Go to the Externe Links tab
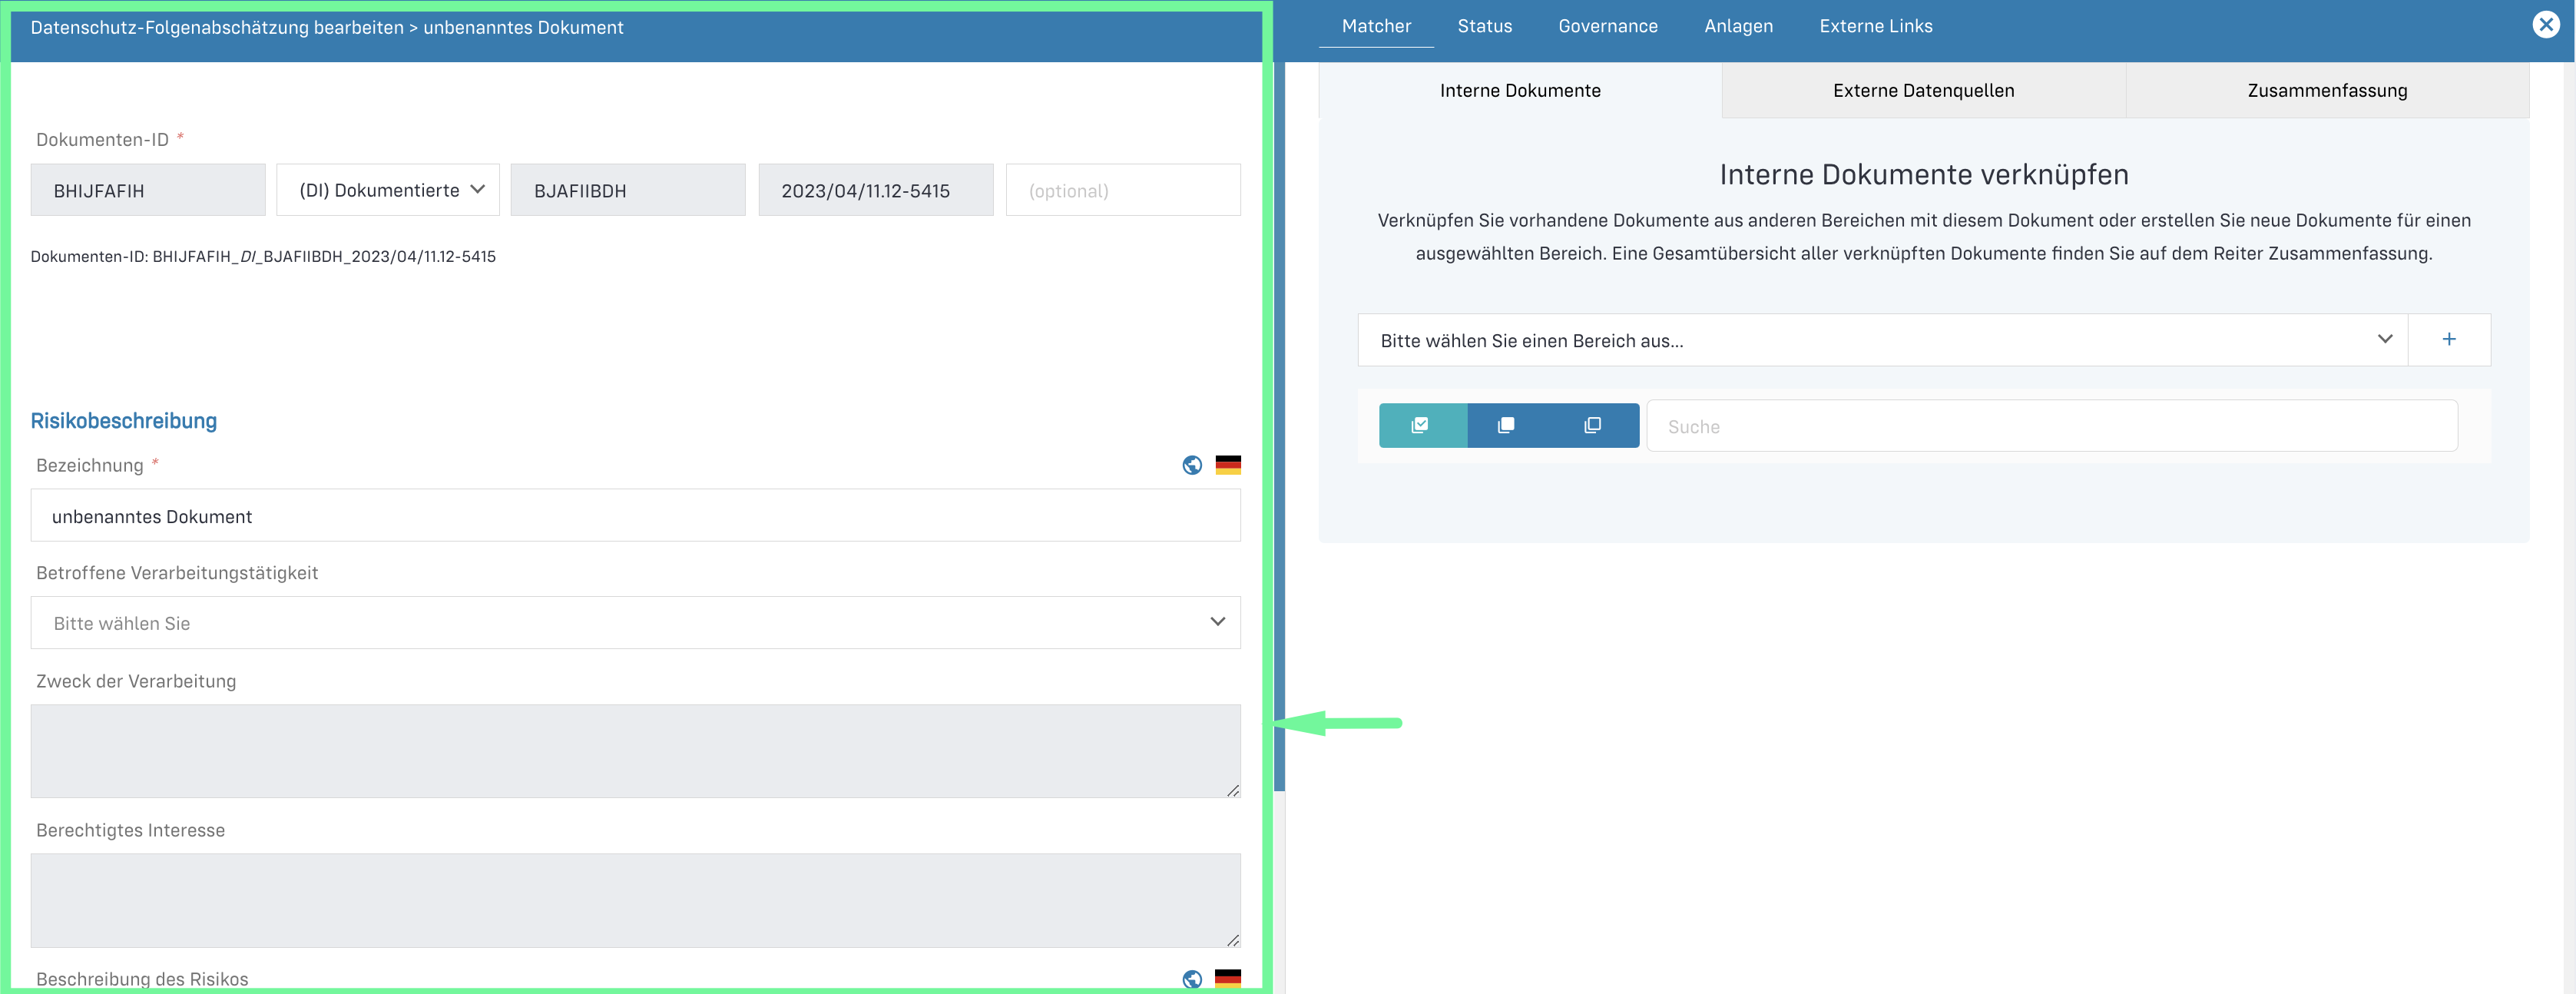 1875,26
